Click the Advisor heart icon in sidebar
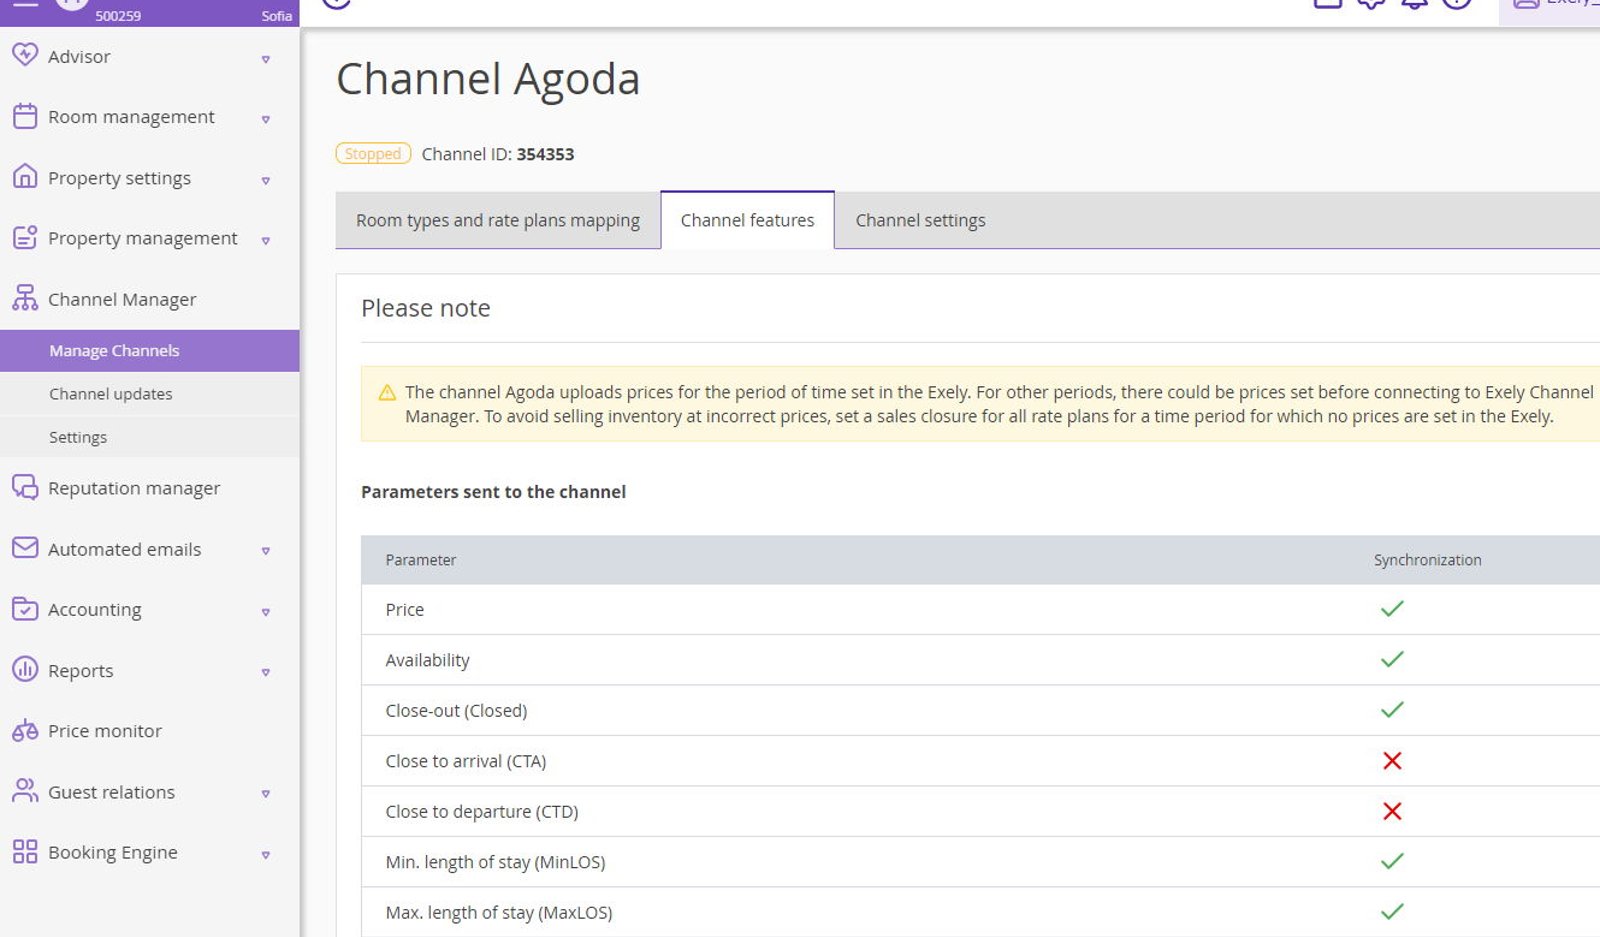This screenshot has width=1600, height=937. point(25,55)
